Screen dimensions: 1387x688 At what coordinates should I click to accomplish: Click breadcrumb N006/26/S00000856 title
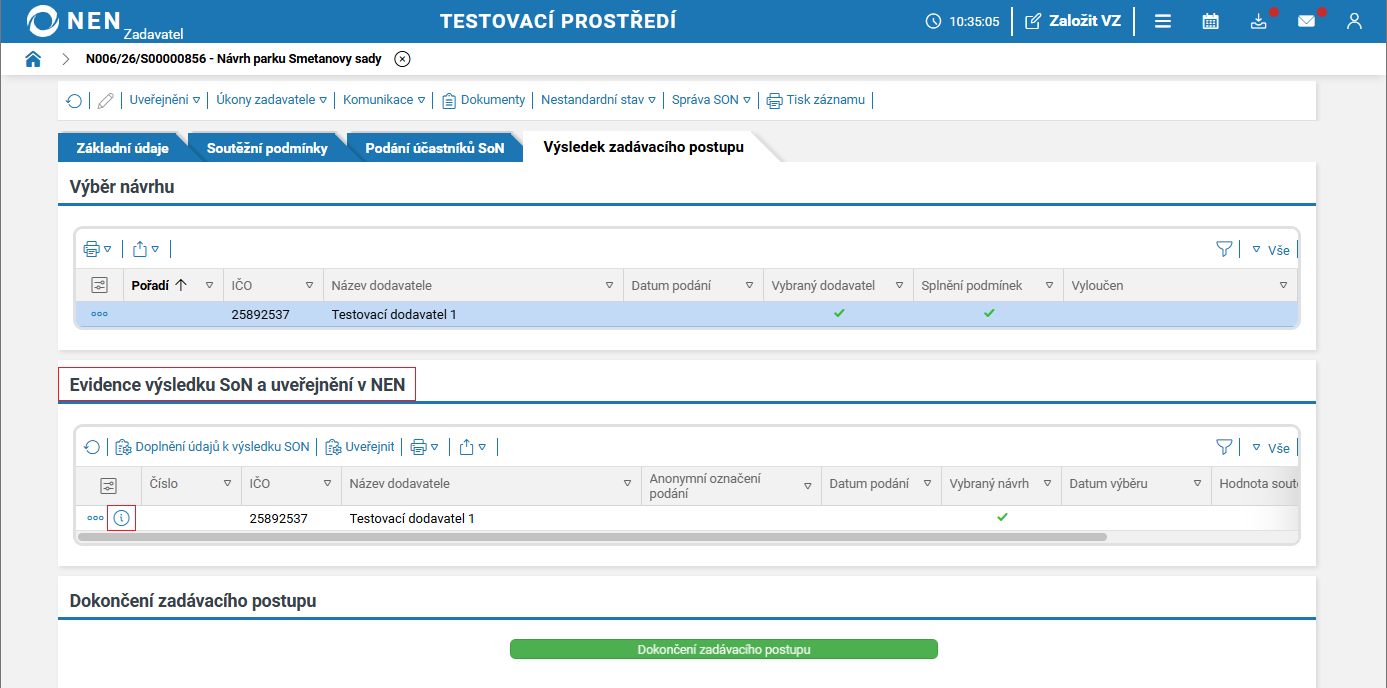point(234,59)
